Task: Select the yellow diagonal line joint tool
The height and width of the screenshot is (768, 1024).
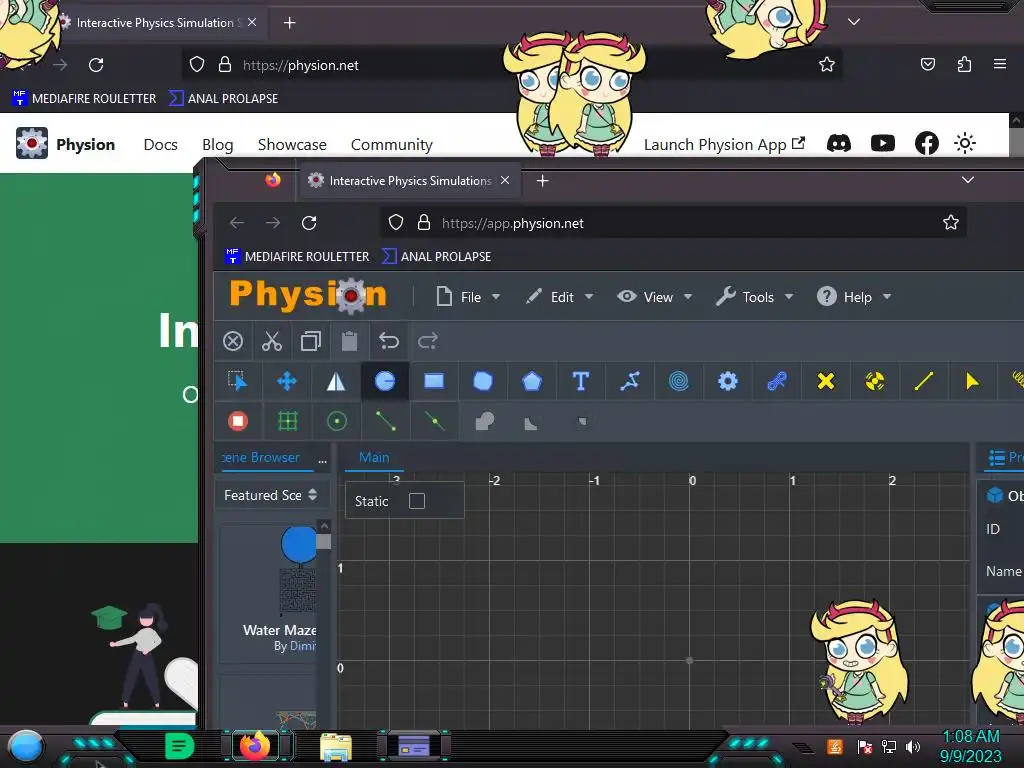Action: (x=923, y=381)
